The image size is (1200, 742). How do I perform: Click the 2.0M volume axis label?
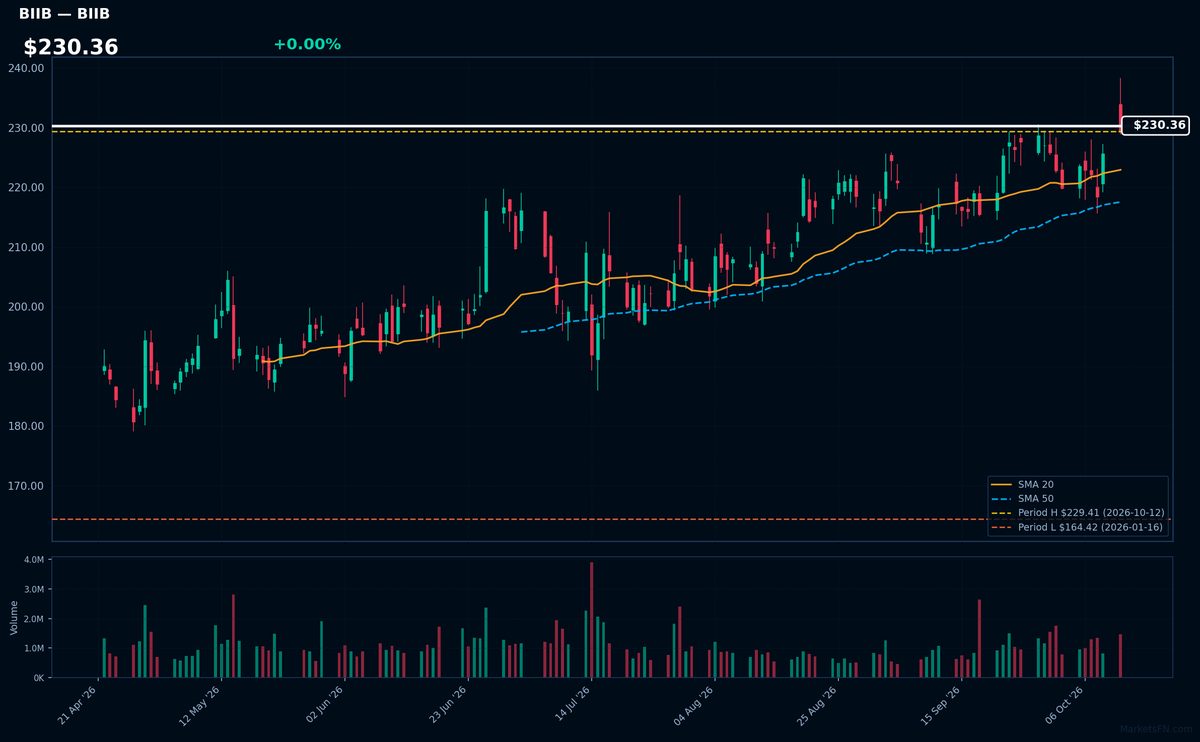point(34,619)
